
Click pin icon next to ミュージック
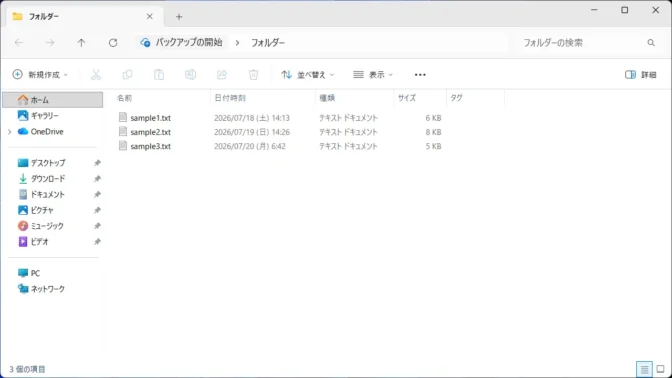pos(97,226)
